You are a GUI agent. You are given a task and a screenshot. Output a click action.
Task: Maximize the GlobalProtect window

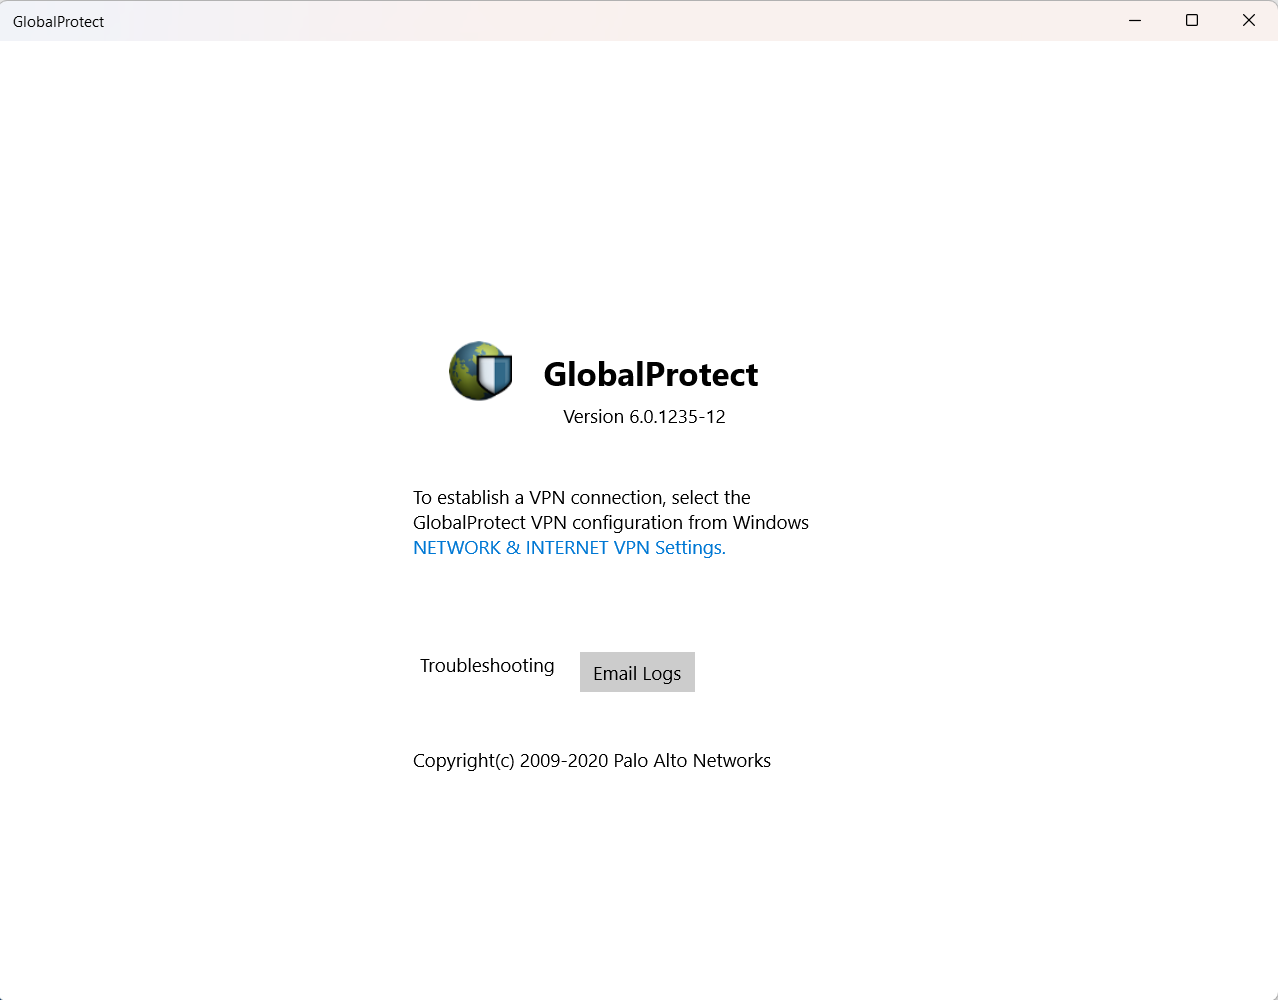point(1191,20)
